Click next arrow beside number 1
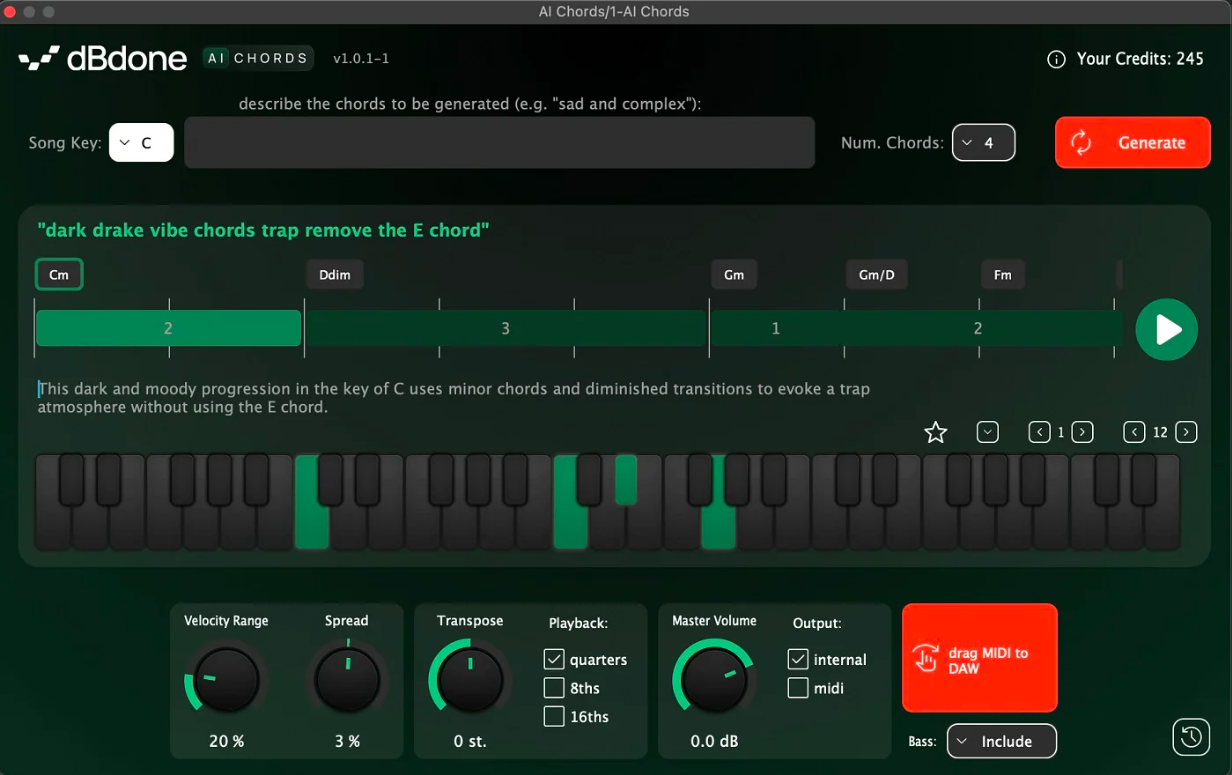Image resolution: width=1232 pixels, height=775 pixels. click(x=1082, y=432)
